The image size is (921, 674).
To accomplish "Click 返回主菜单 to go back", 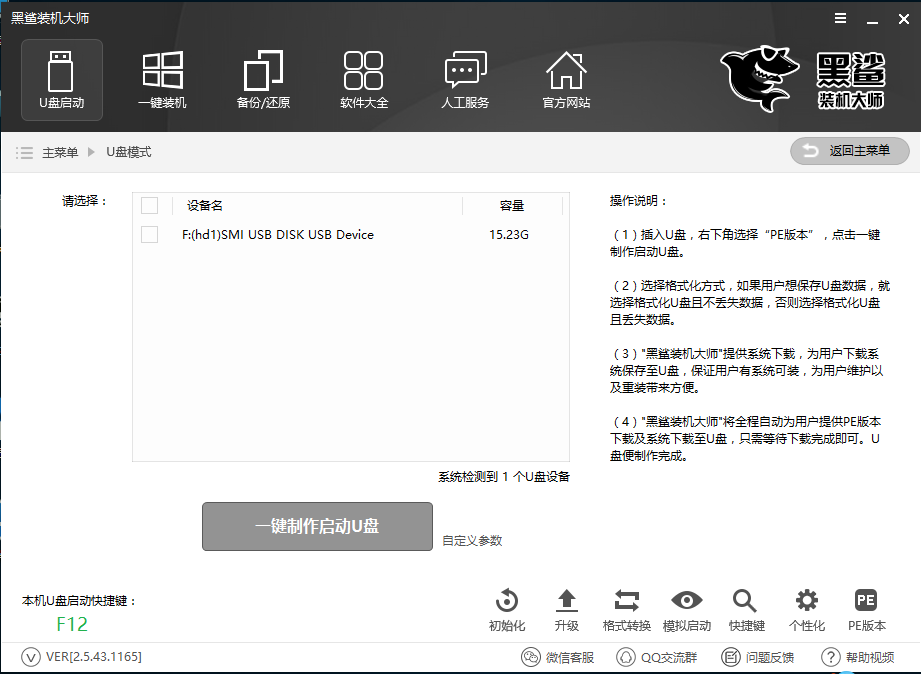I will (849, 151).
